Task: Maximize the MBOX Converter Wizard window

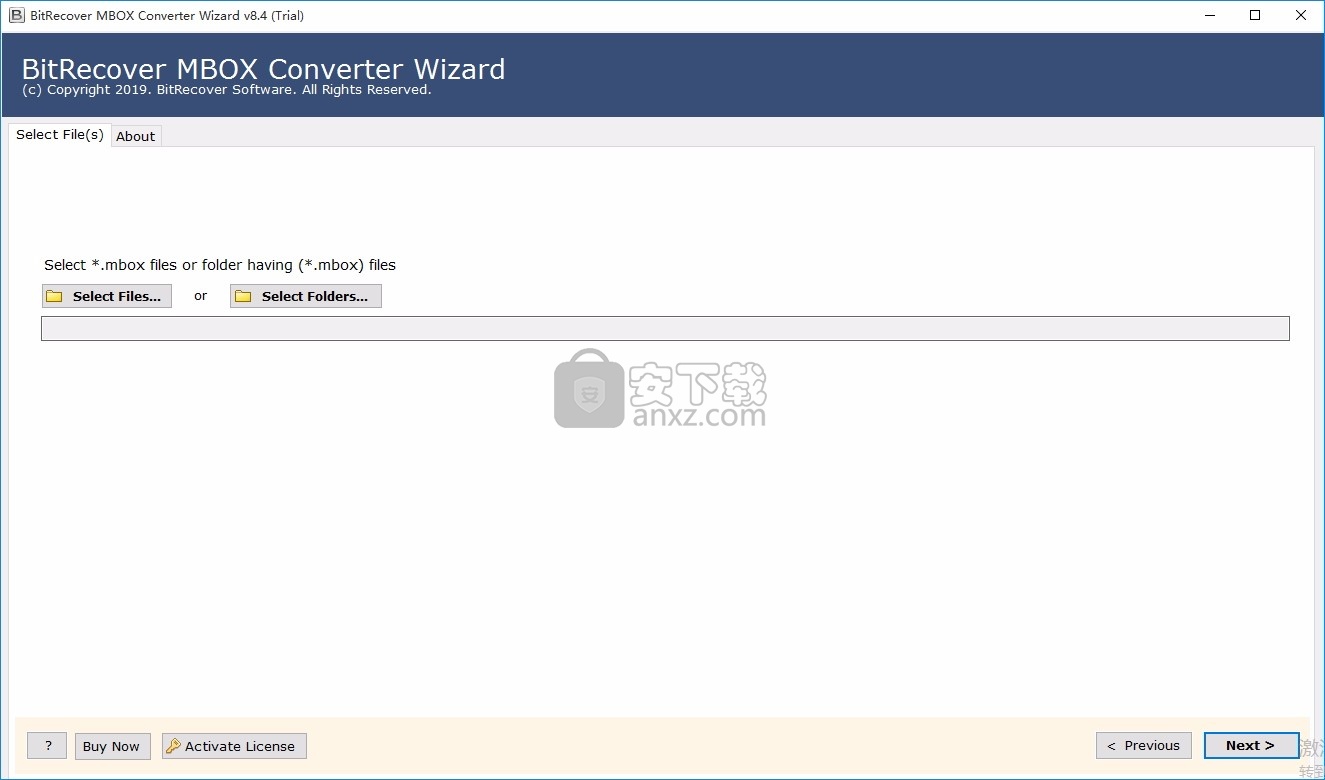Action: (1255, 15)
